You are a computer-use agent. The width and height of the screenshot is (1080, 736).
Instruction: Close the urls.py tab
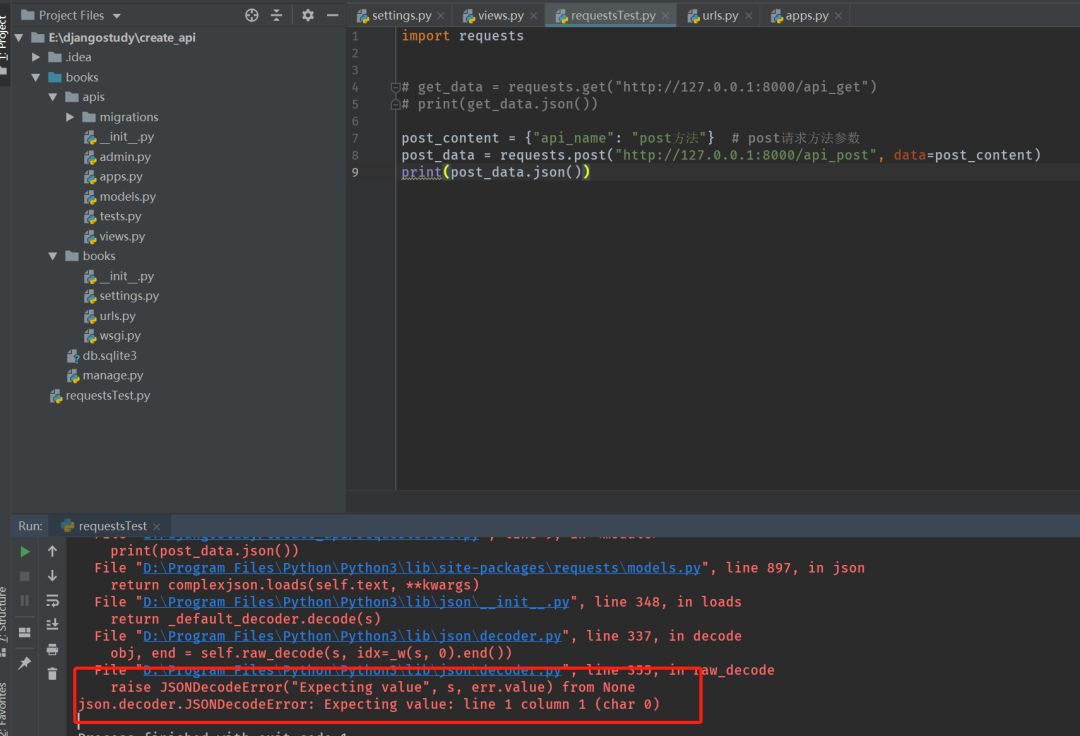[x=749, y=16]
